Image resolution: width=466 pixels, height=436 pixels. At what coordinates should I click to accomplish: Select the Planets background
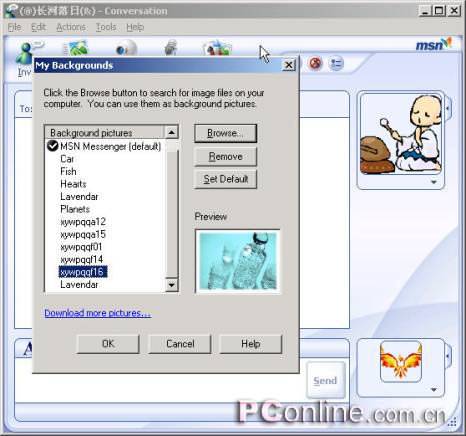point(75,209)
